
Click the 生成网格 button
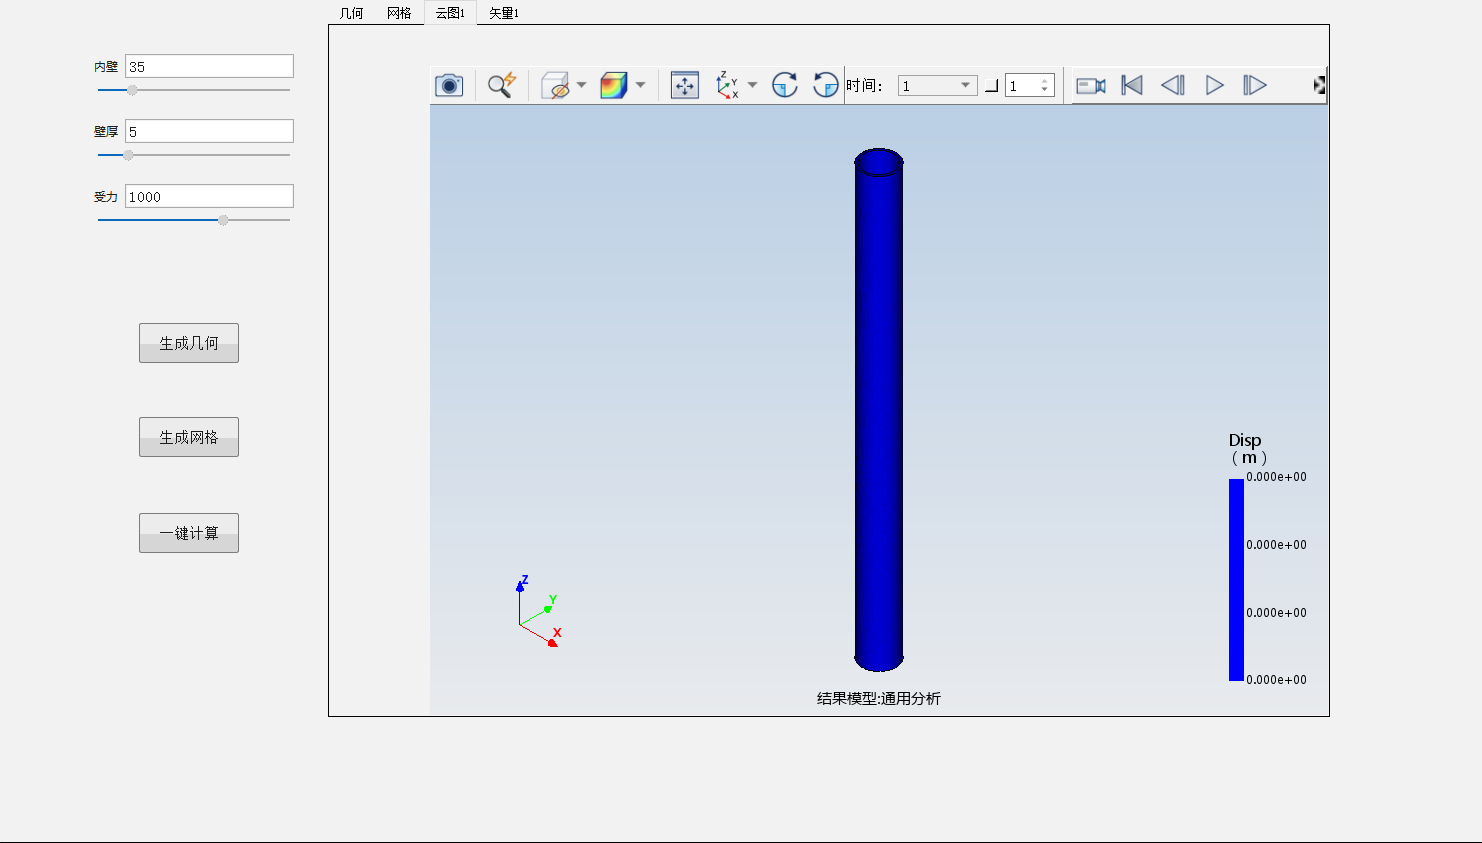(189, 437)
